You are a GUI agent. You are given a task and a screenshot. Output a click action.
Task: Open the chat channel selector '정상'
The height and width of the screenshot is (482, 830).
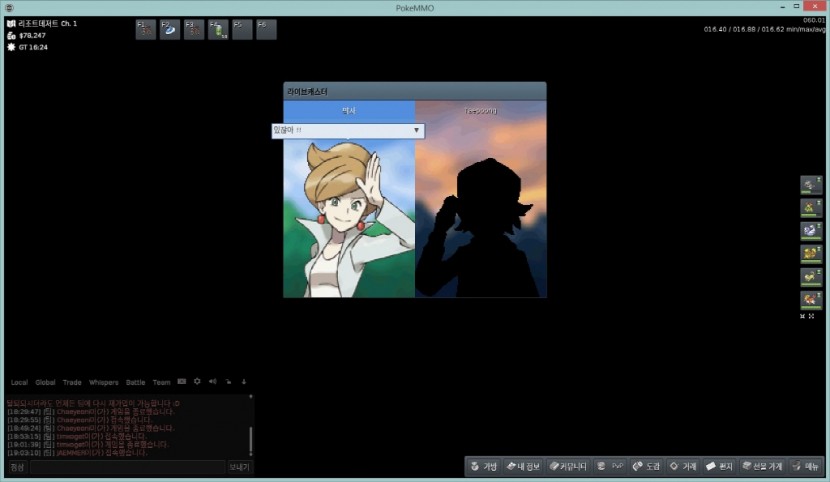17,467
